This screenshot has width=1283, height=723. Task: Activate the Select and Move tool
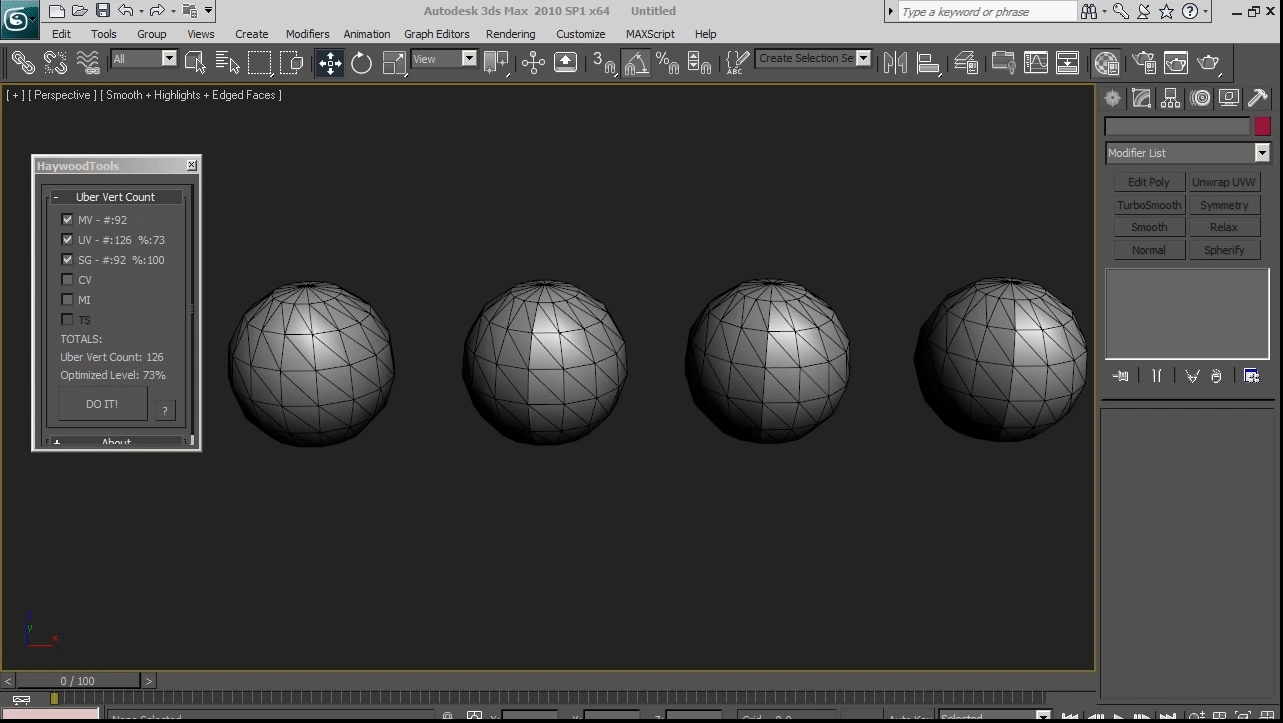(330, 63)
